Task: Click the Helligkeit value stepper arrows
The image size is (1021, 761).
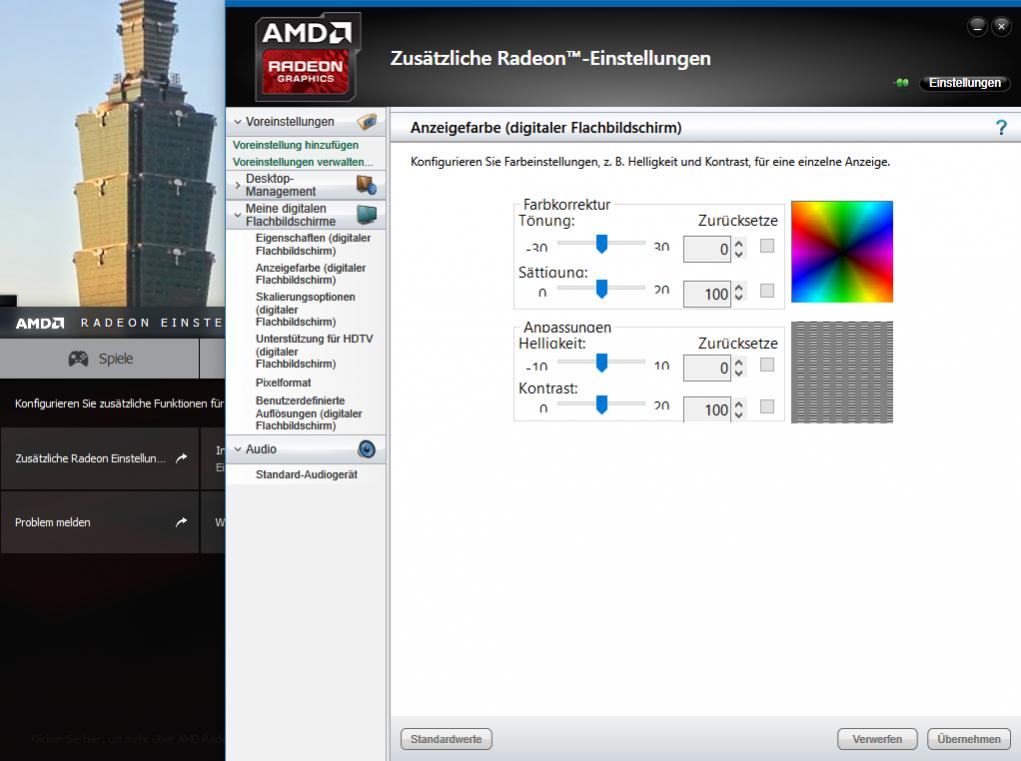Action: click(x=738, y=368)
